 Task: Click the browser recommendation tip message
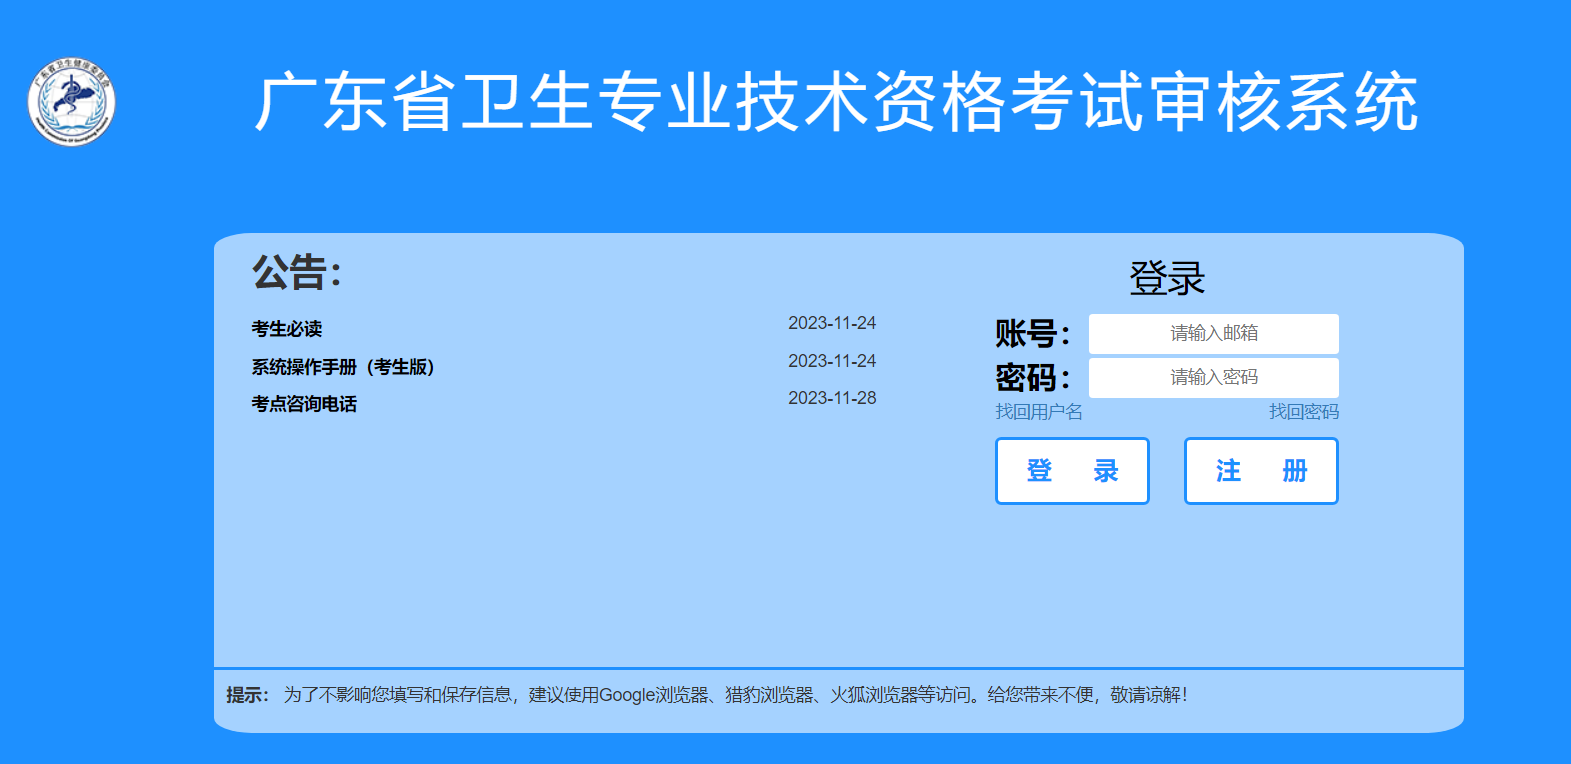coord(735,695)
